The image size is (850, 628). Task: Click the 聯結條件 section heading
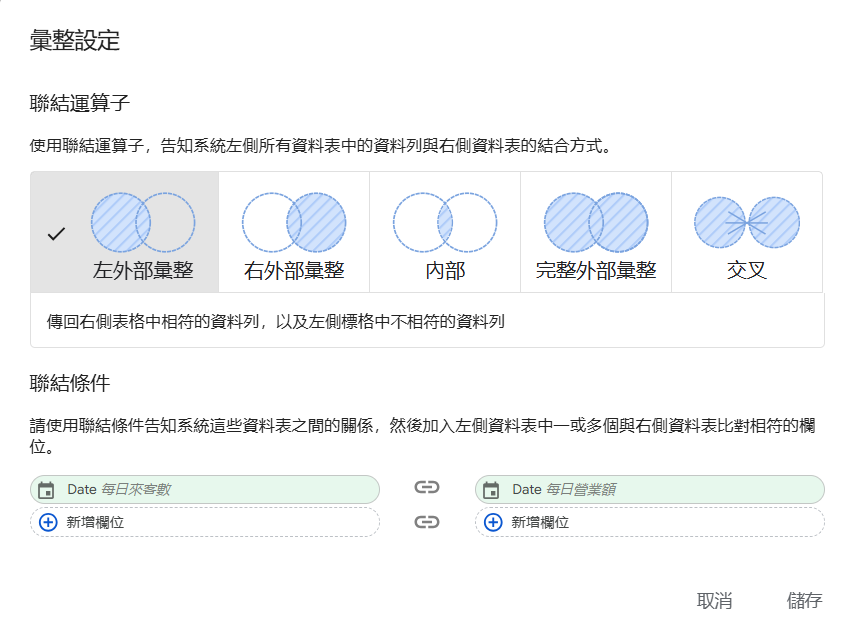70,383
